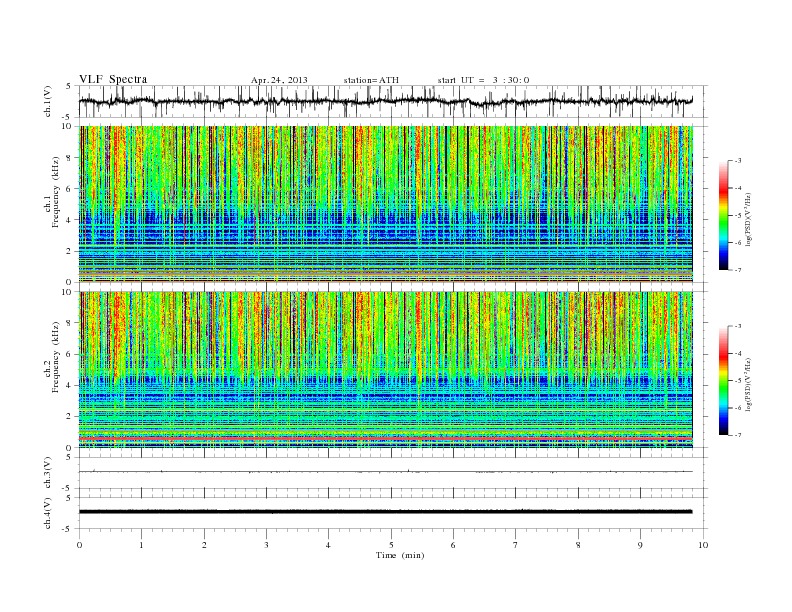This screenshot has height=612, width=792.
Task: Select the "ch.1(V)" axis label of top waveform
Action: coord(48,103)
